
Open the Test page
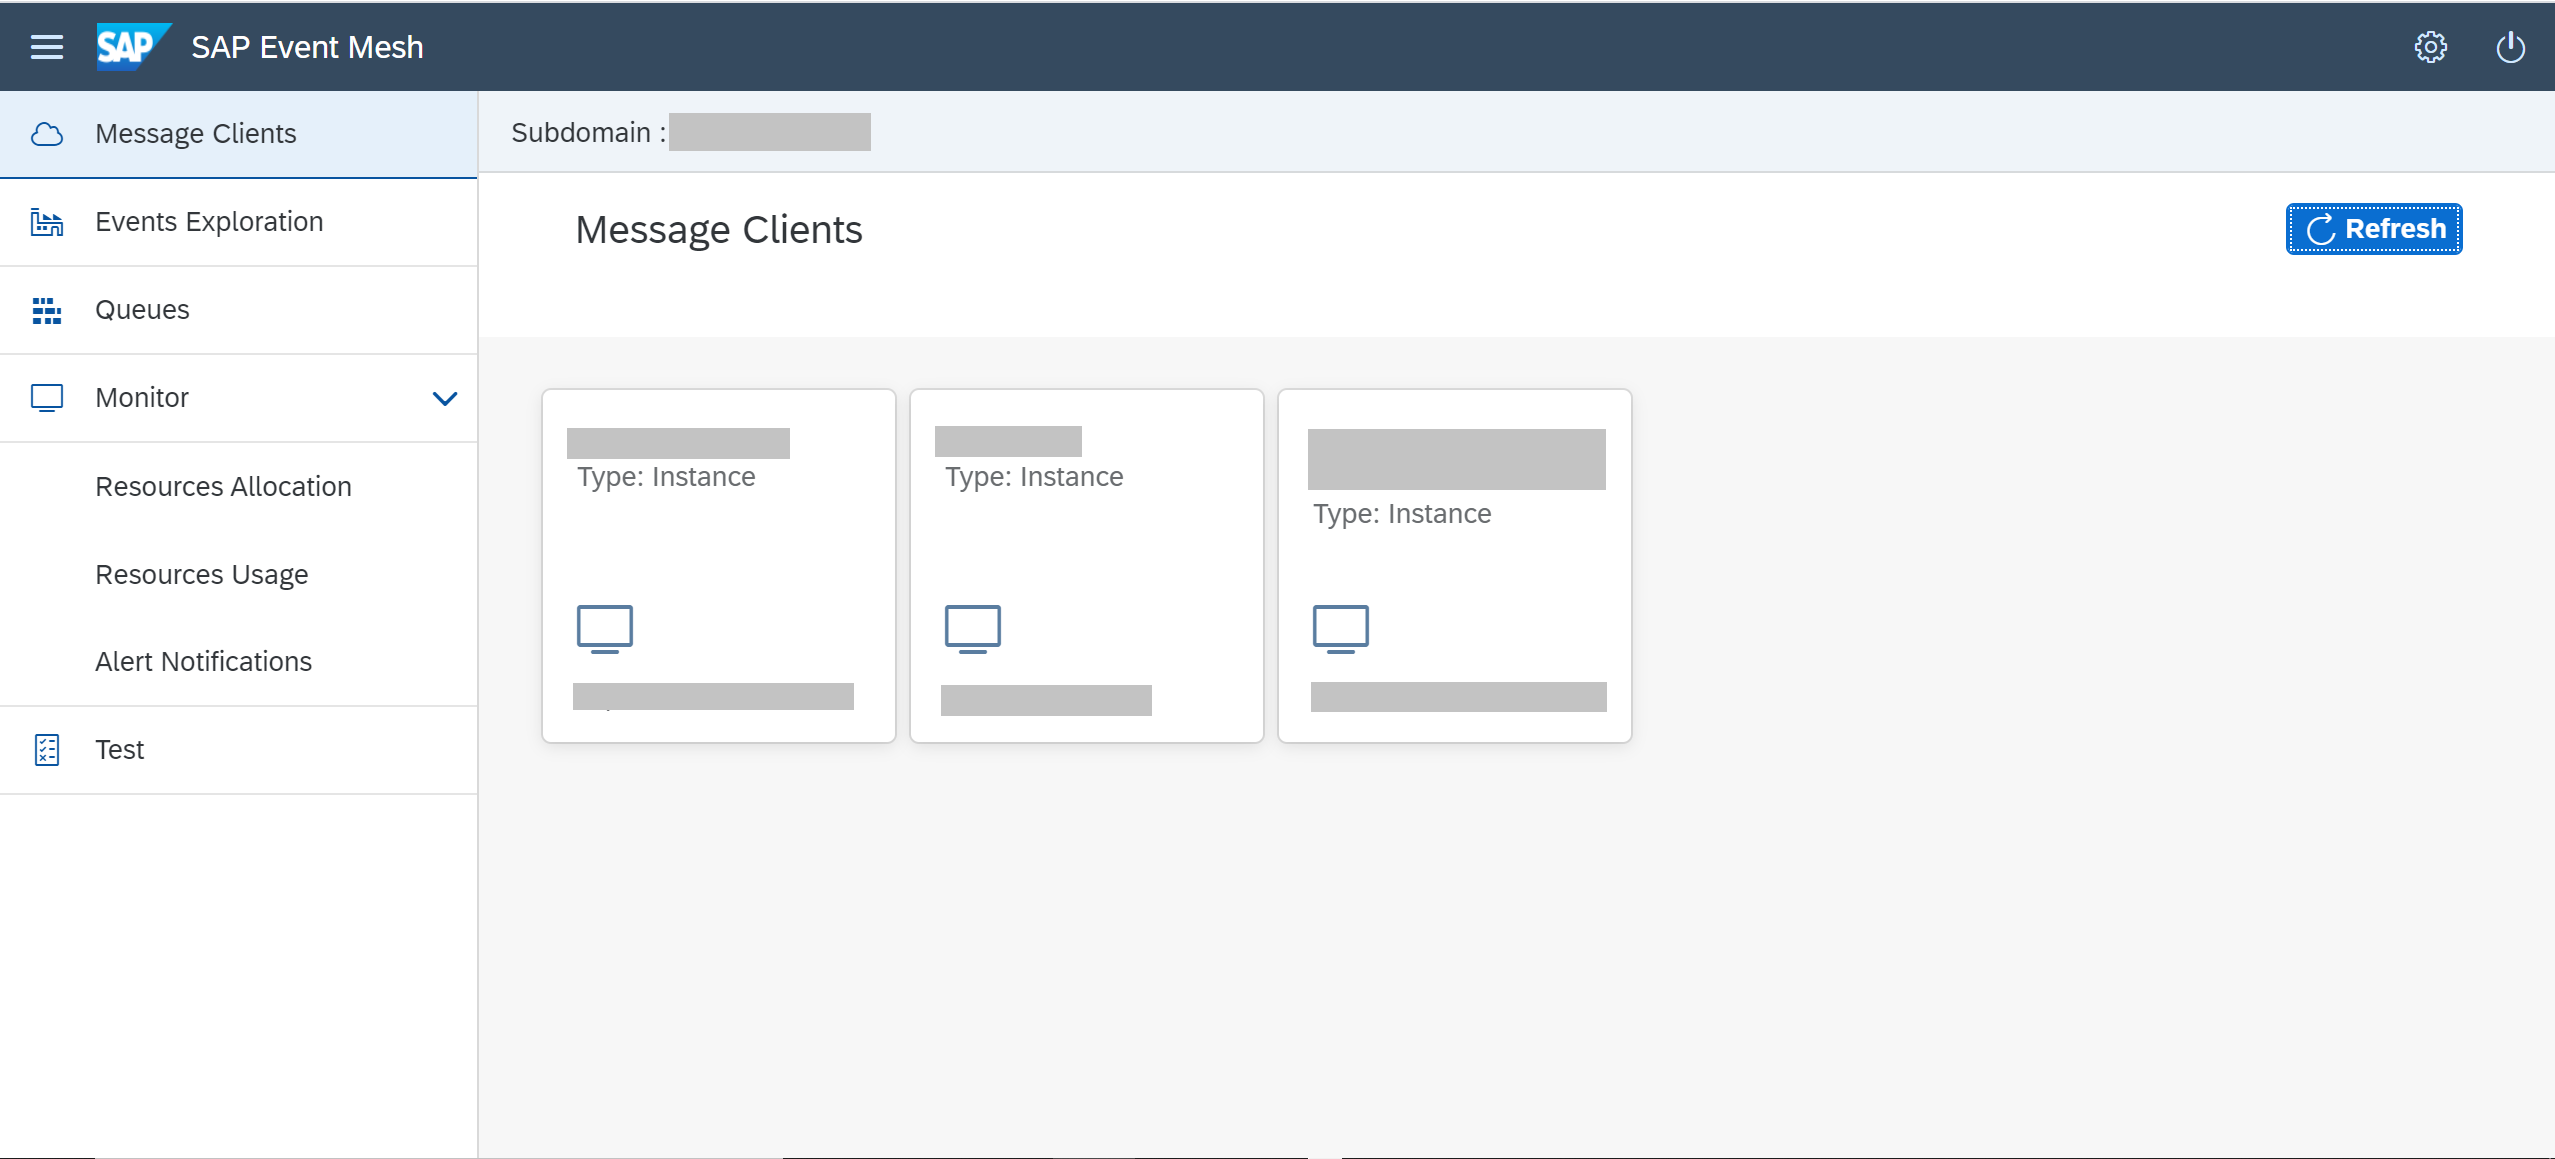tap(239, 750)
